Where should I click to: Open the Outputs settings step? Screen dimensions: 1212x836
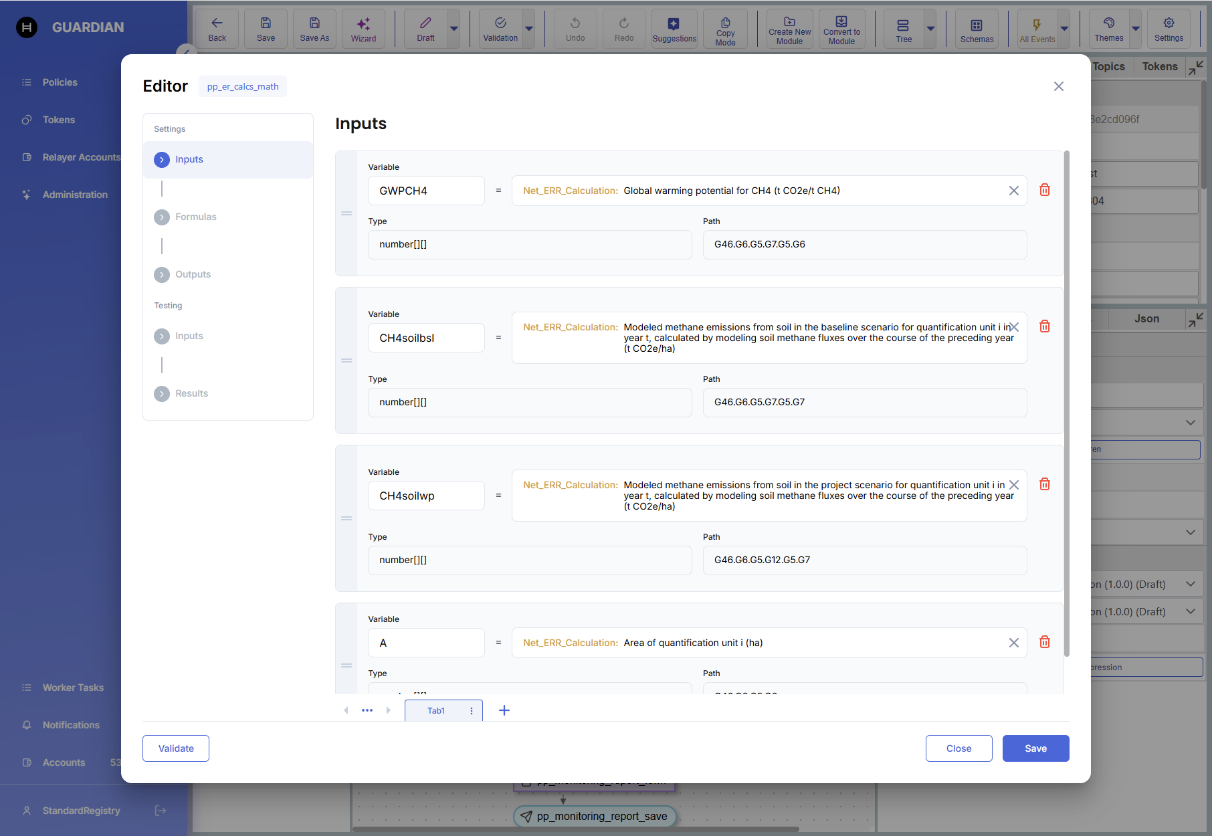[x=193, y=274]
